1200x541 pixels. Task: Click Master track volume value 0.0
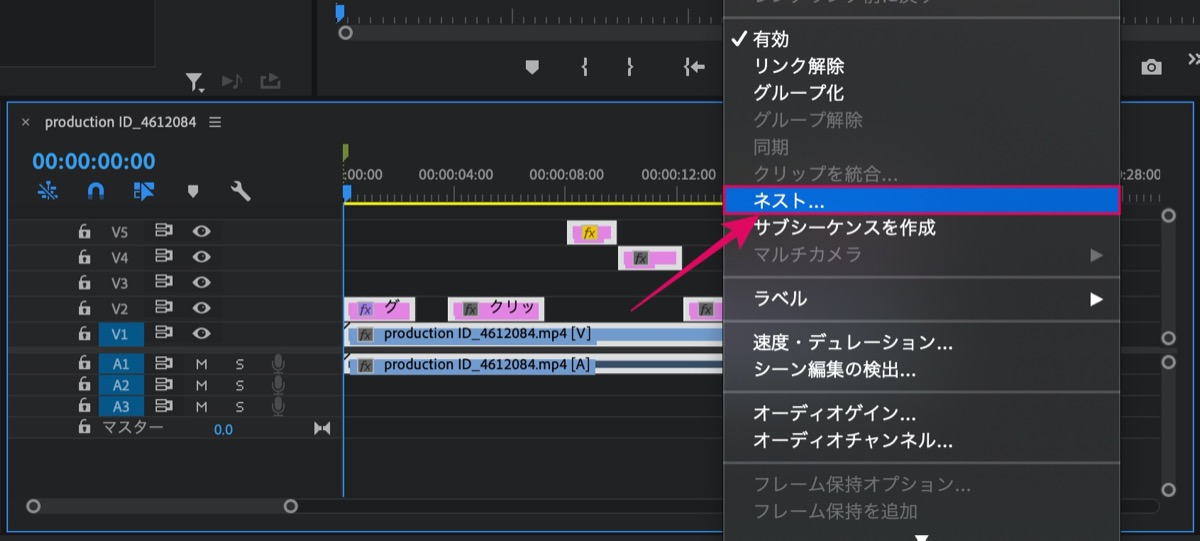pyautogui.click(x=222, y=429)
